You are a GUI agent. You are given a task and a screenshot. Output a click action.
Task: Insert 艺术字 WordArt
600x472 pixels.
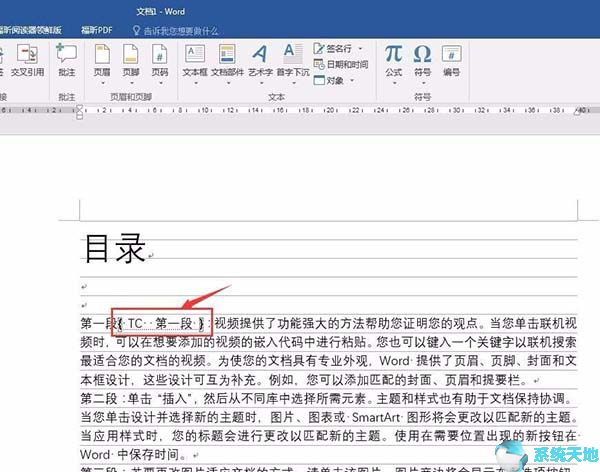[260, 58]
